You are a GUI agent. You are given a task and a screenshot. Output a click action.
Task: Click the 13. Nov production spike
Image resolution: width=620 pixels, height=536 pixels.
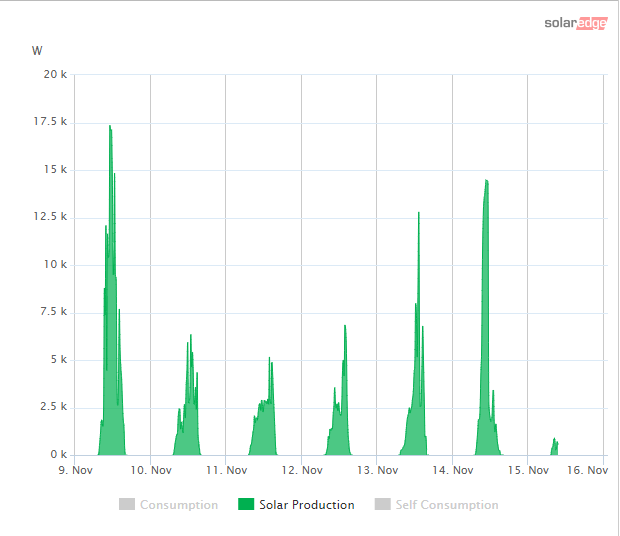(x=419, y=214)
